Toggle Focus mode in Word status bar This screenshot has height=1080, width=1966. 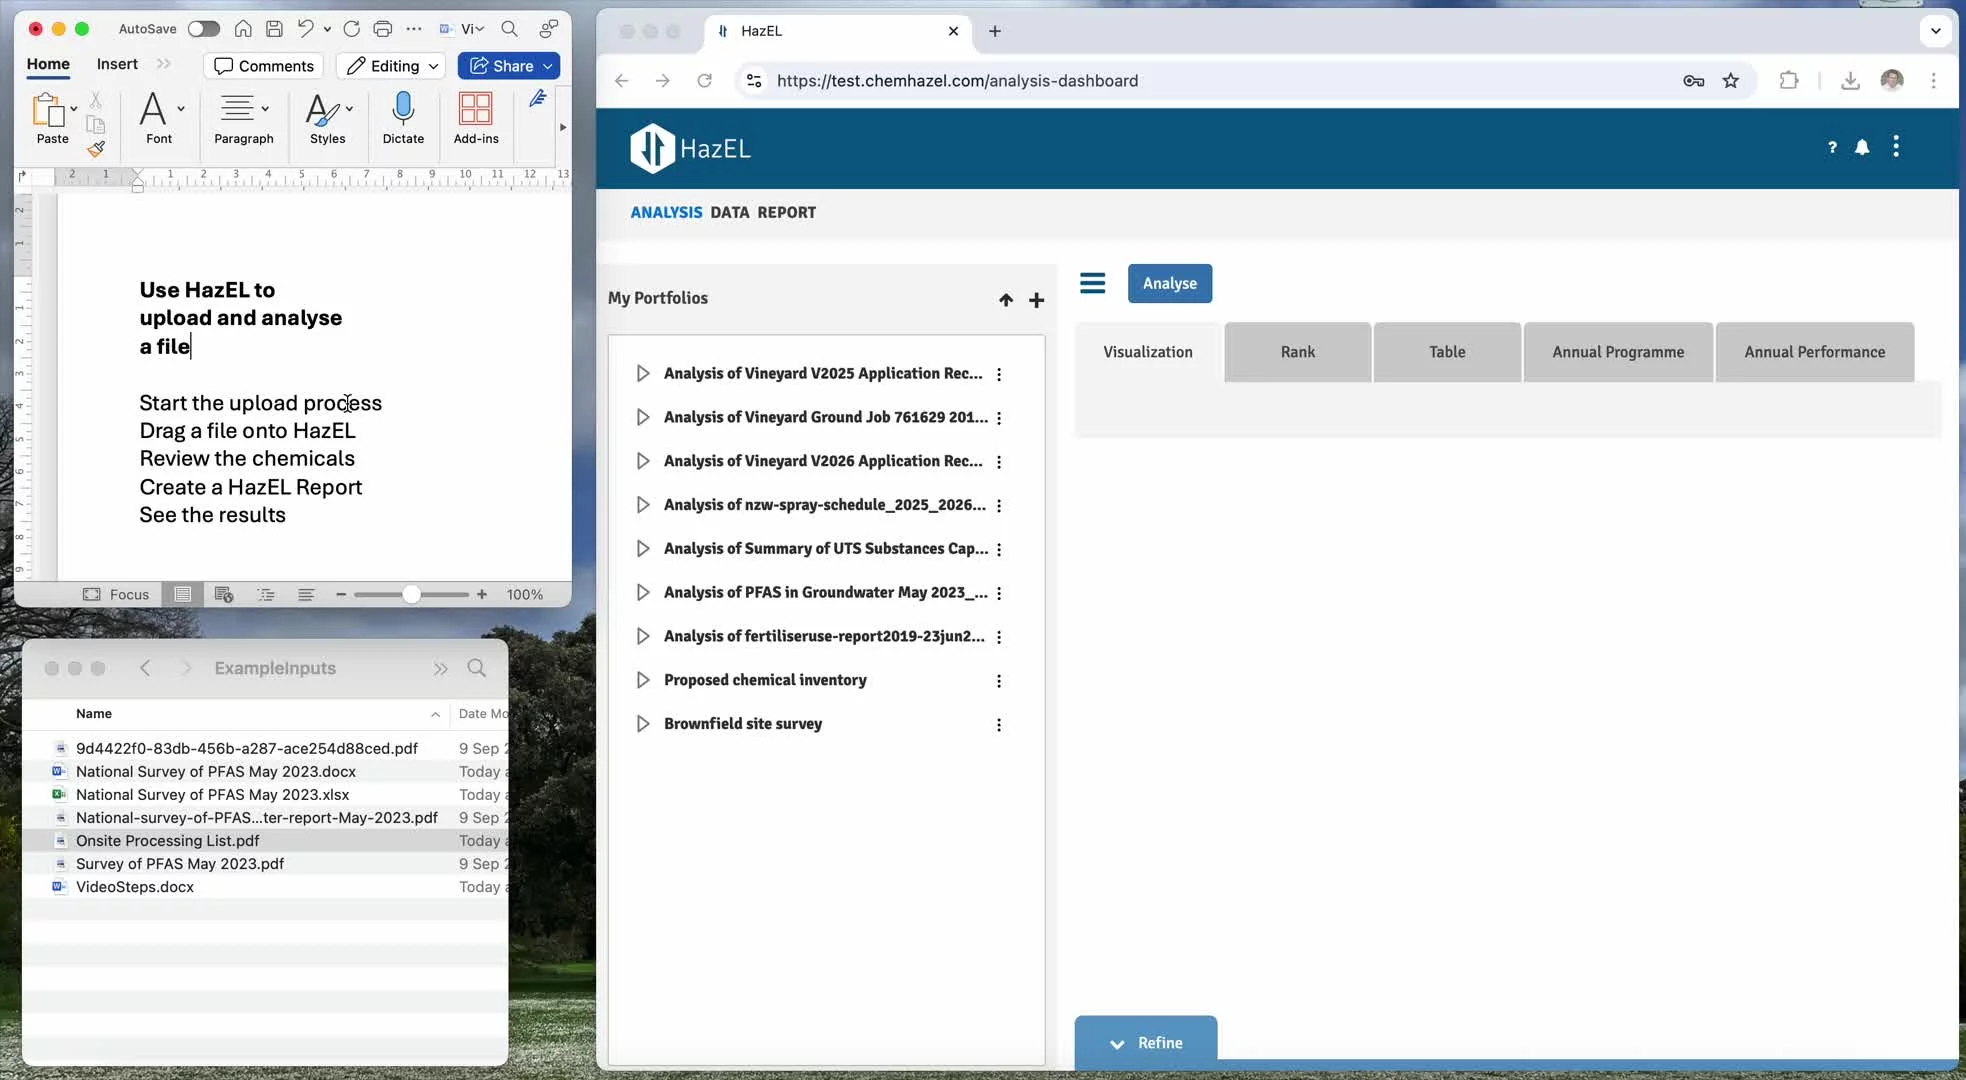tap(116, 594)
